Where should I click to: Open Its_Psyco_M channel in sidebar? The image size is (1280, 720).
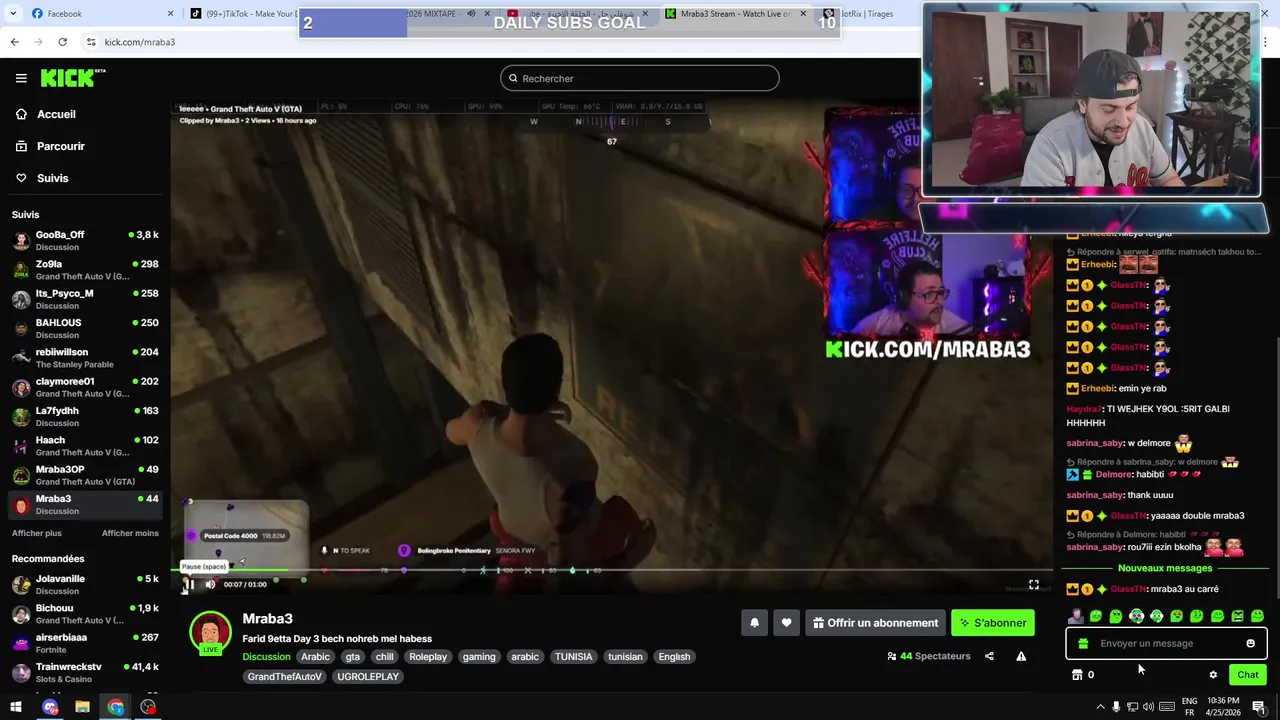pos(85,299)
